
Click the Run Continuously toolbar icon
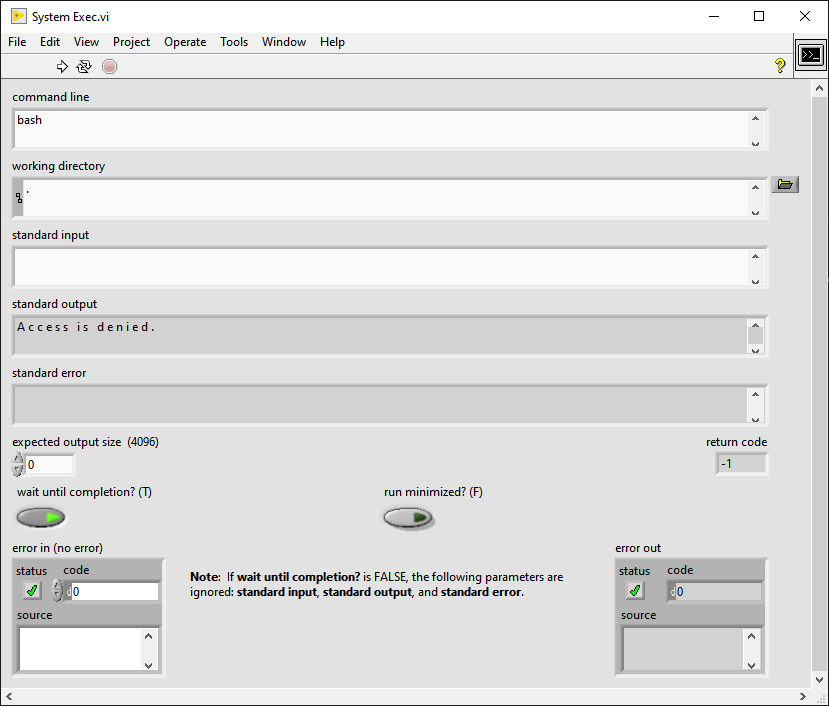coord(84,67)
